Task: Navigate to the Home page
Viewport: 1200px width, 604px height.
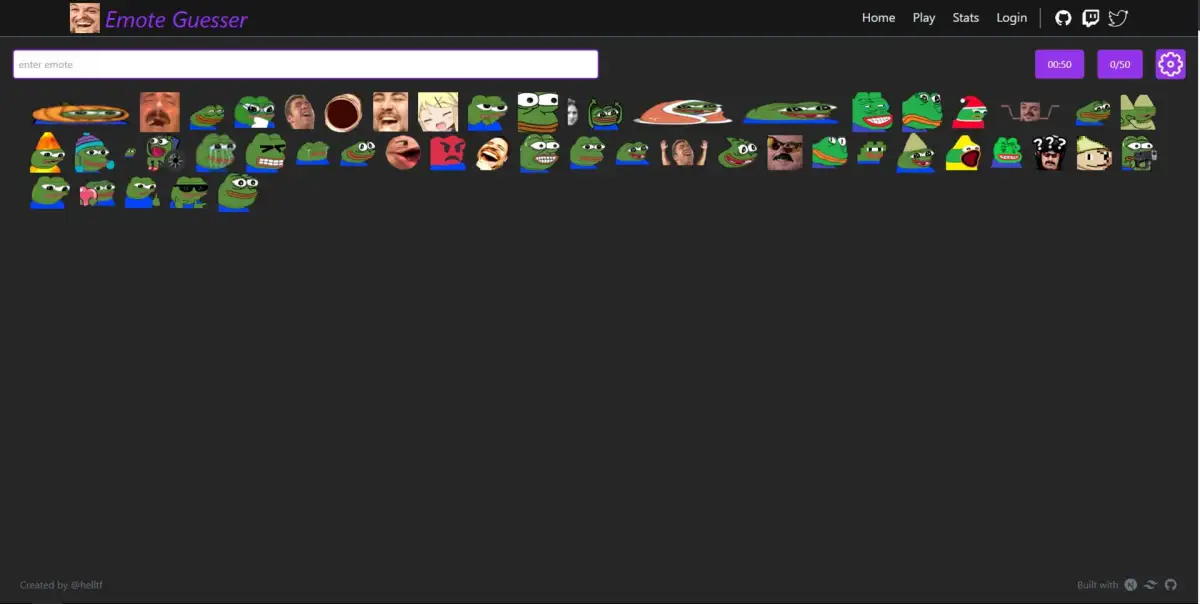Action: click(878, 17)
